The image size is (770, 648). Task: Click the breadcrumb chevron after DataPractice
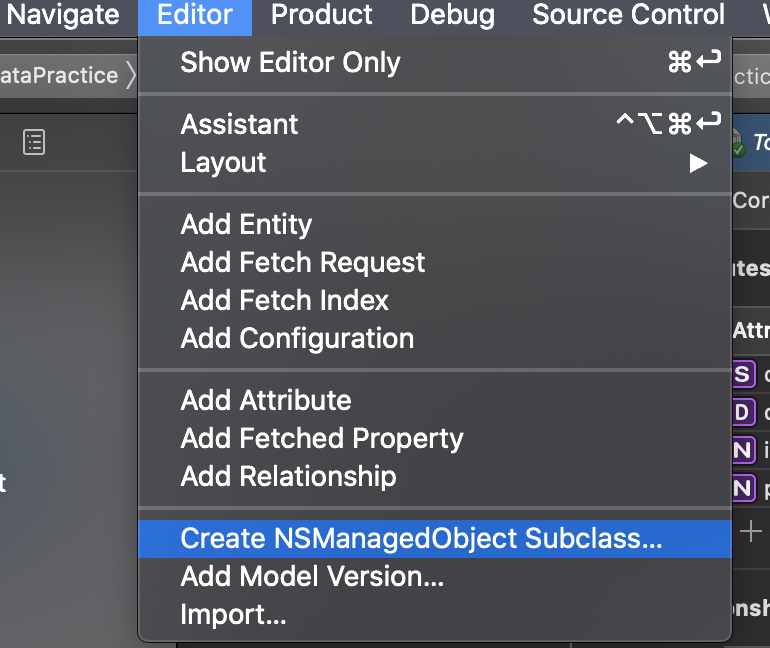click(131, 75)
